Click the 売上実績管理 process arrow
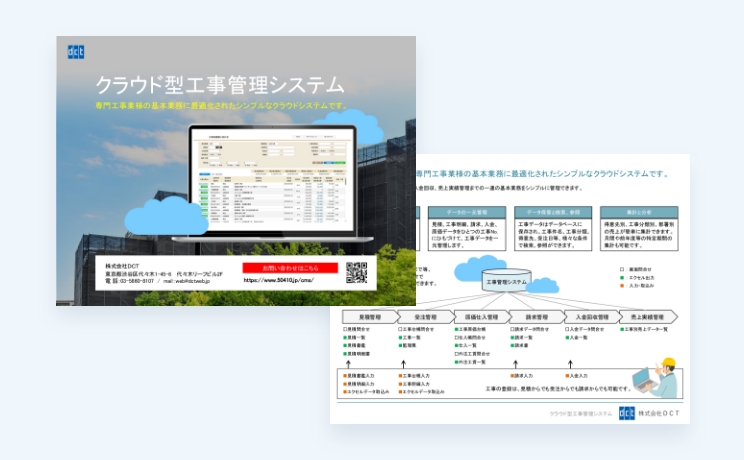This screenshot has width=744, height=460. (x=649, y=316)
